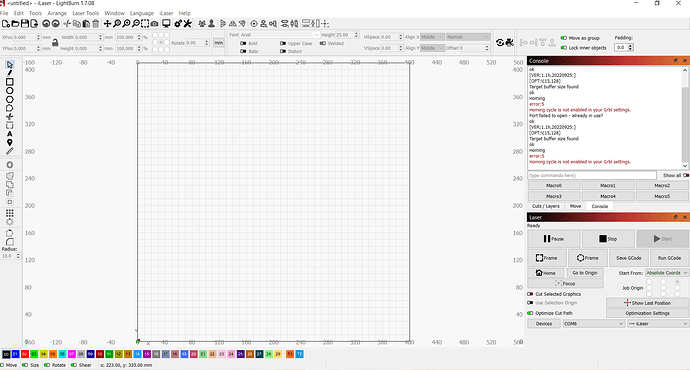Toggle Distort switch
690x370 pixels.
coord(283,51)
